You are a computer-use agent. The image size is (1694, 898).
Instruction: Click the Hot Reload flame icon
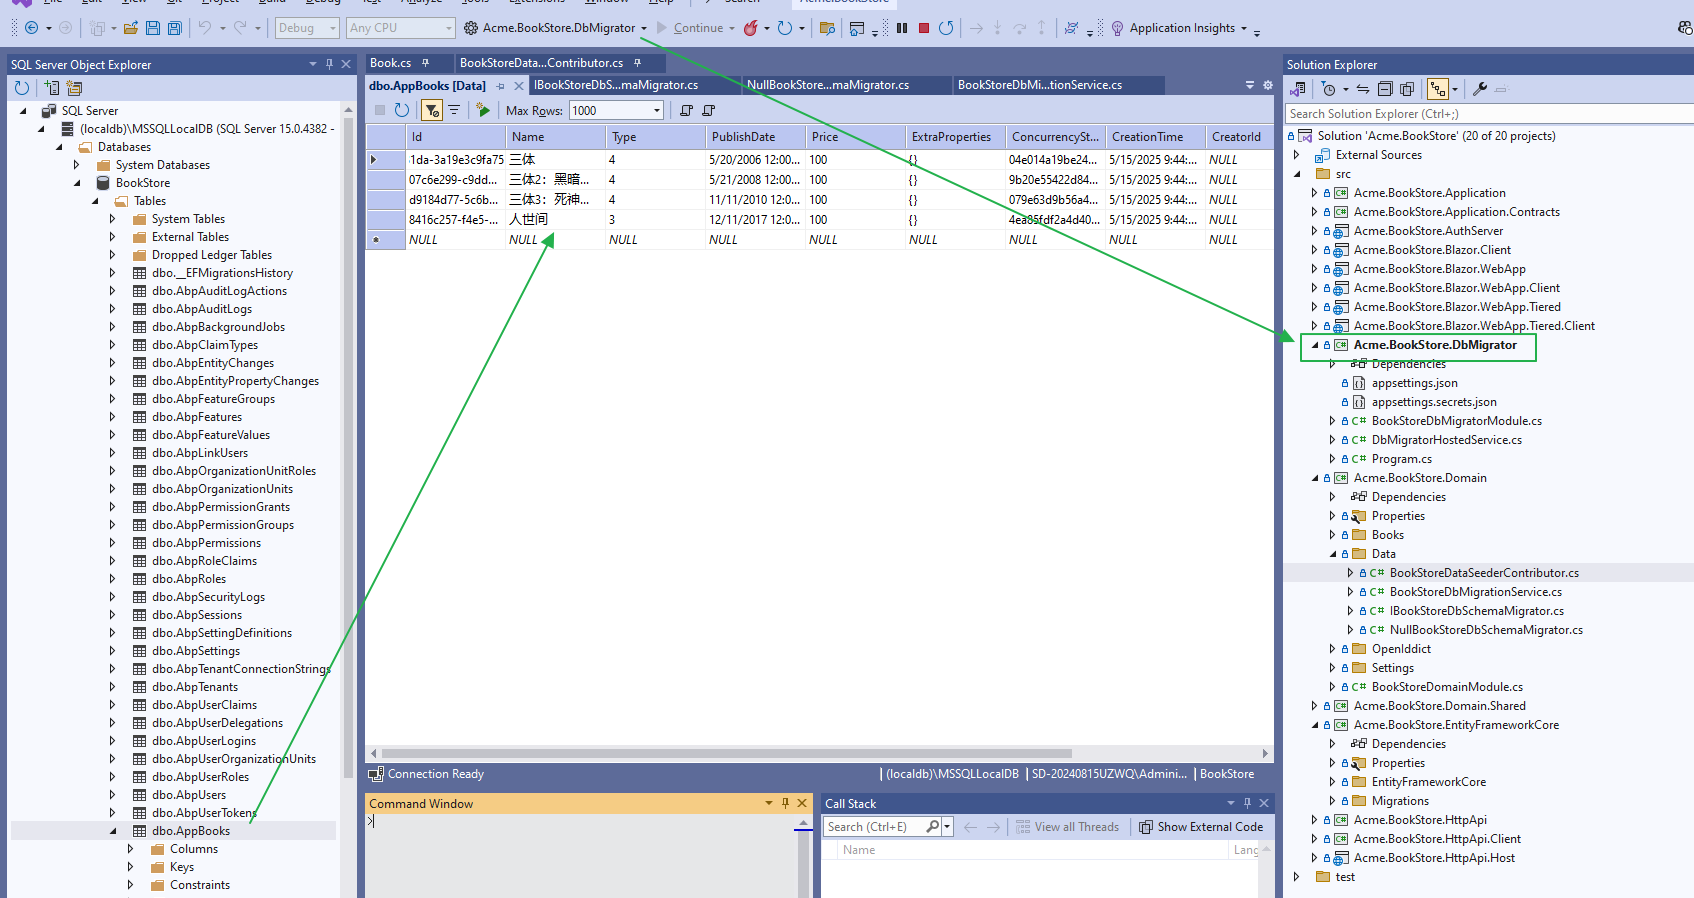point(750,28)
